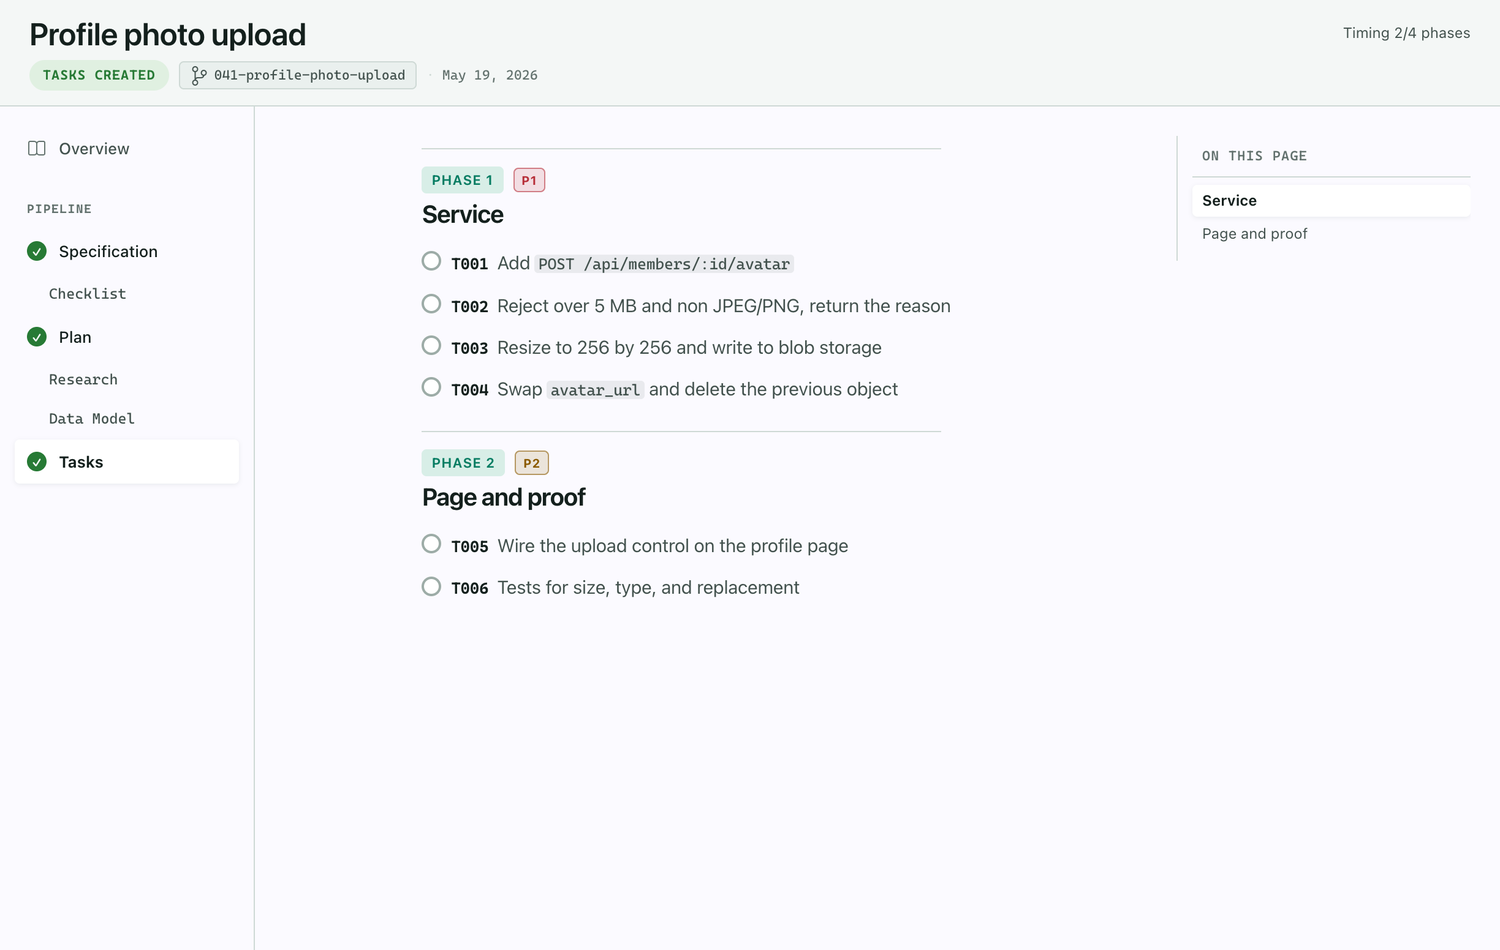Click the May 19, 2026 date
The image size is (1500, 950).
[x=490, y=75]
